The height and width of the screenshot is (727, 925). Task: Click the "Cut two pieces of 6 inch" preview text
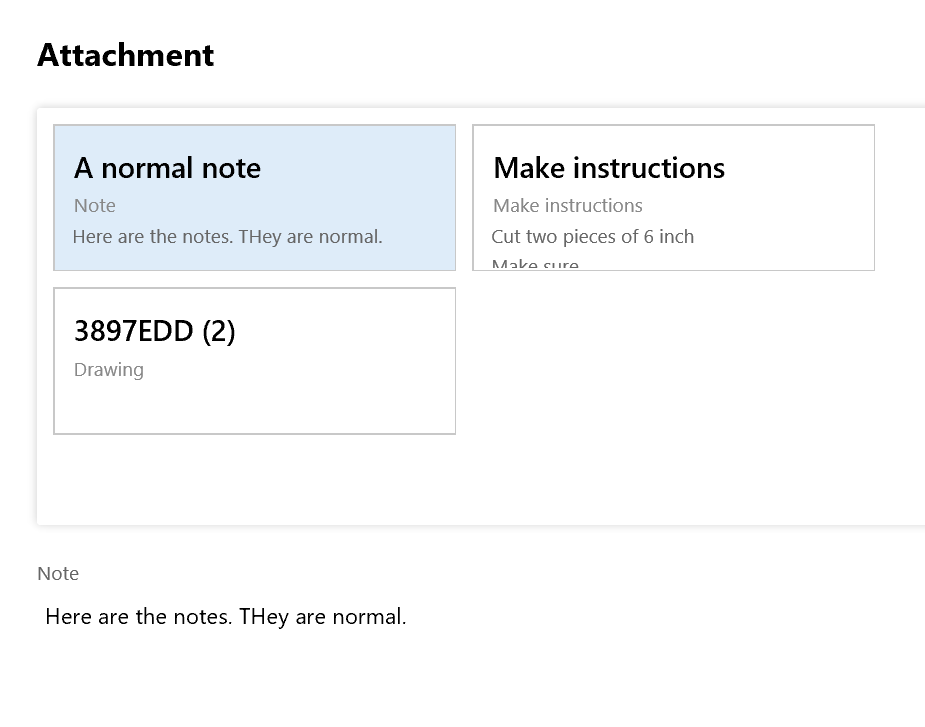(593, 236)
